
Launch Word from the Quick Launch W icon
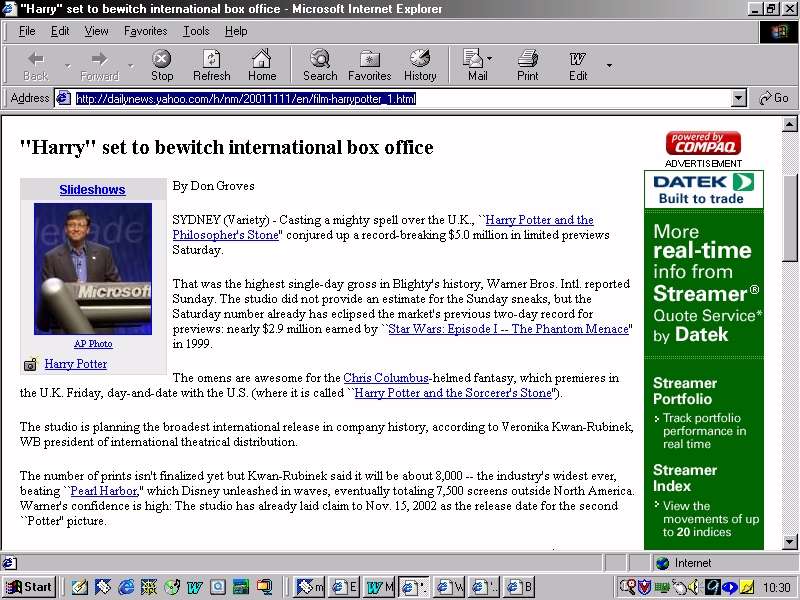coord(194,587)
